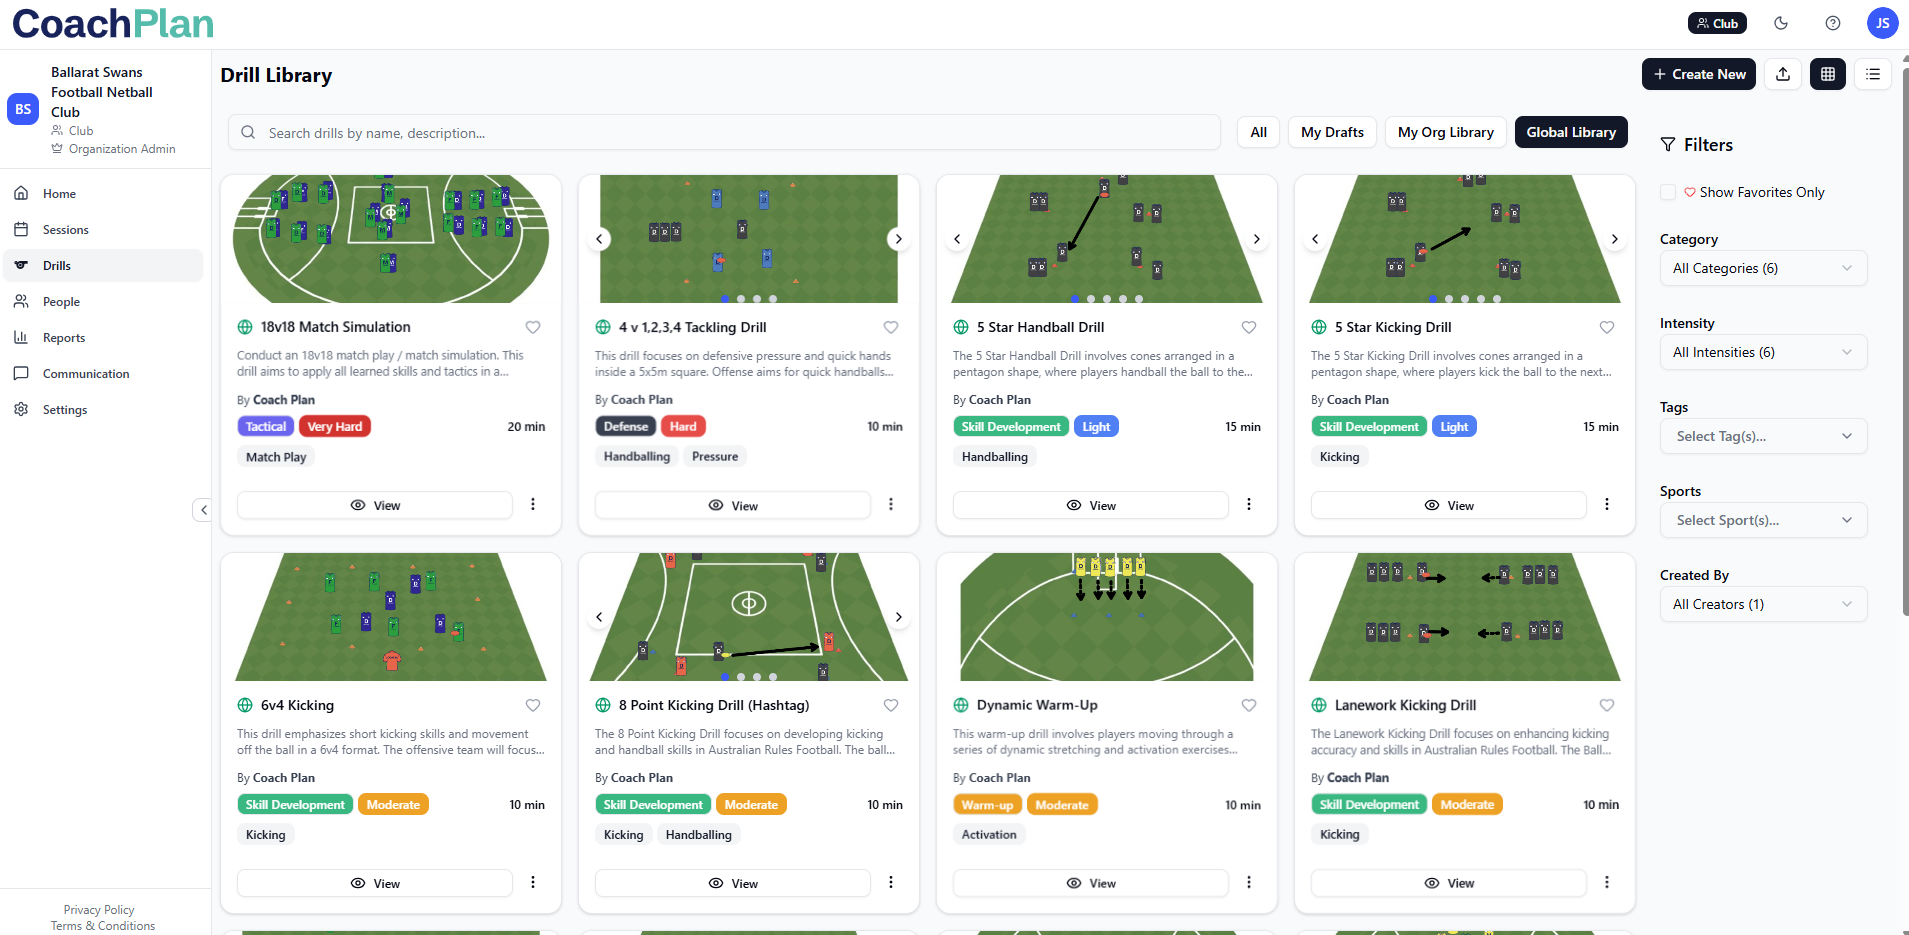
Task: Go to Sessions in the sidebar
Action: click(103, 230)
